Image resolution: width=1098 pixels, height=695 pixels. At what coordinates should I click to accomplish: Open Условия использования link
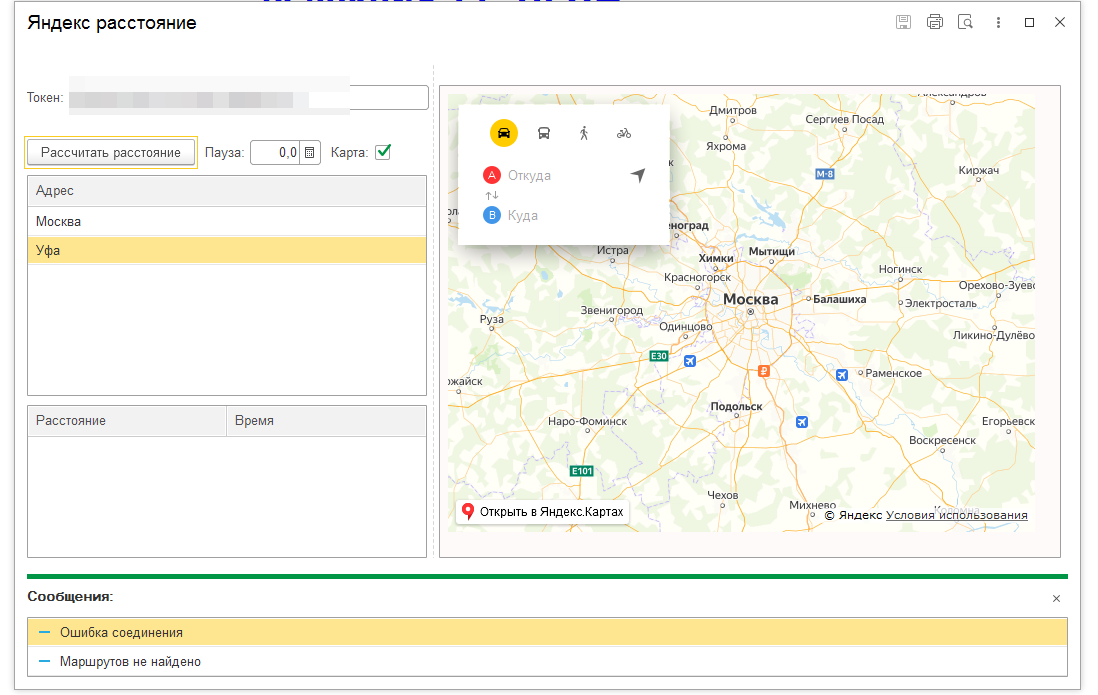coord(957,515)
